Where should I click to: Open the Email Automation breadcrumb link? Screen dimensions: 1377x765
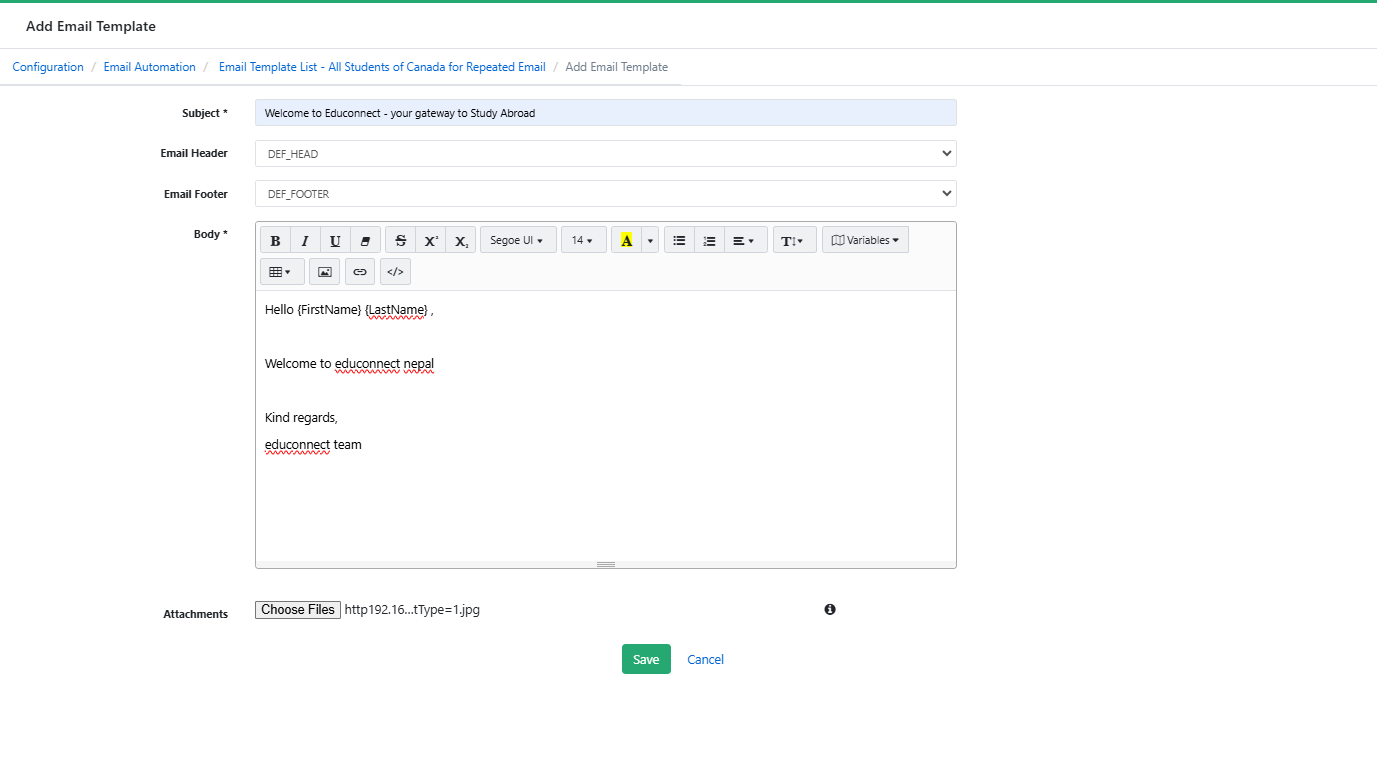150,67
